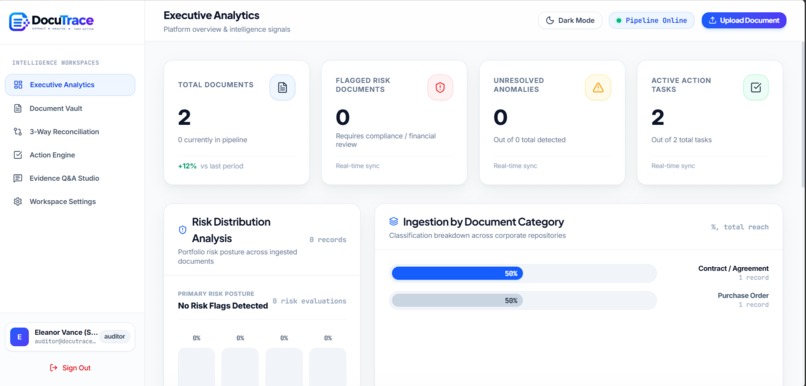
Task: Click the Eleanor Vance user name
Action: [66, 332]
